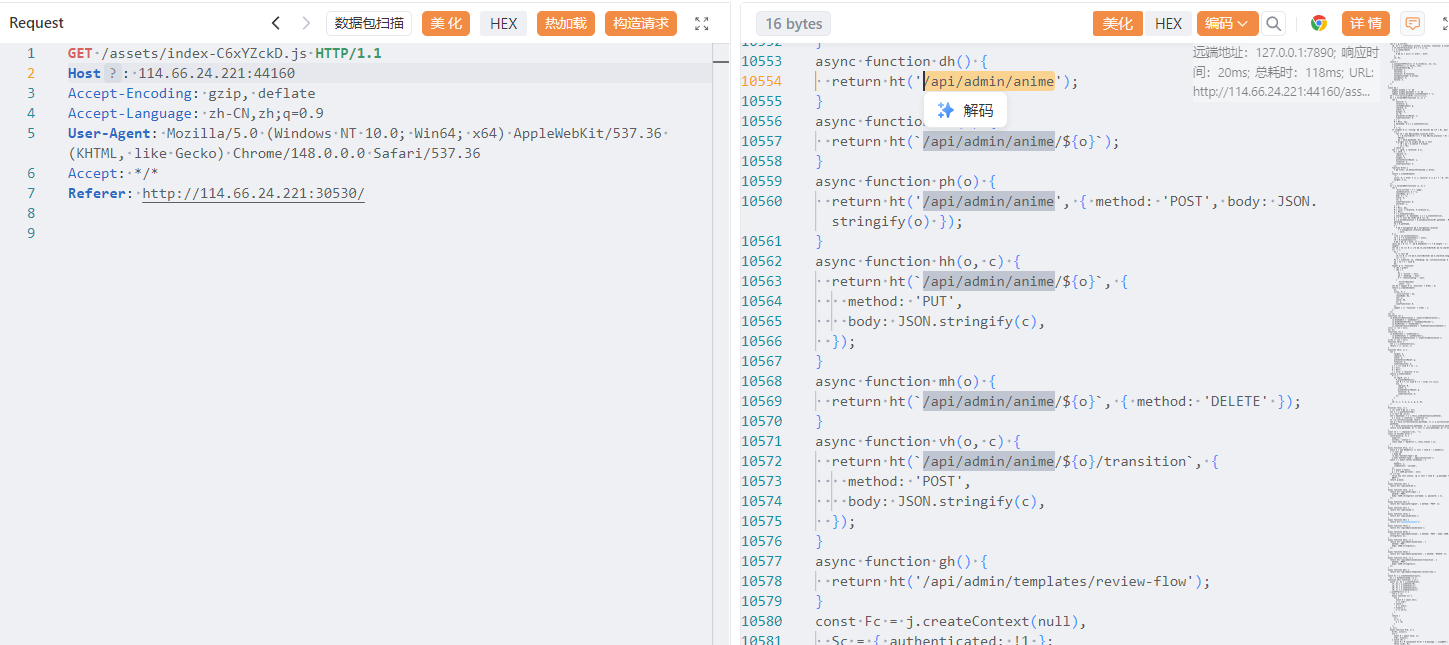Image resolution: width=1449 pixels, height=645 pixels.
Task: Switch response view to HEX
Action: point(1168,23)
